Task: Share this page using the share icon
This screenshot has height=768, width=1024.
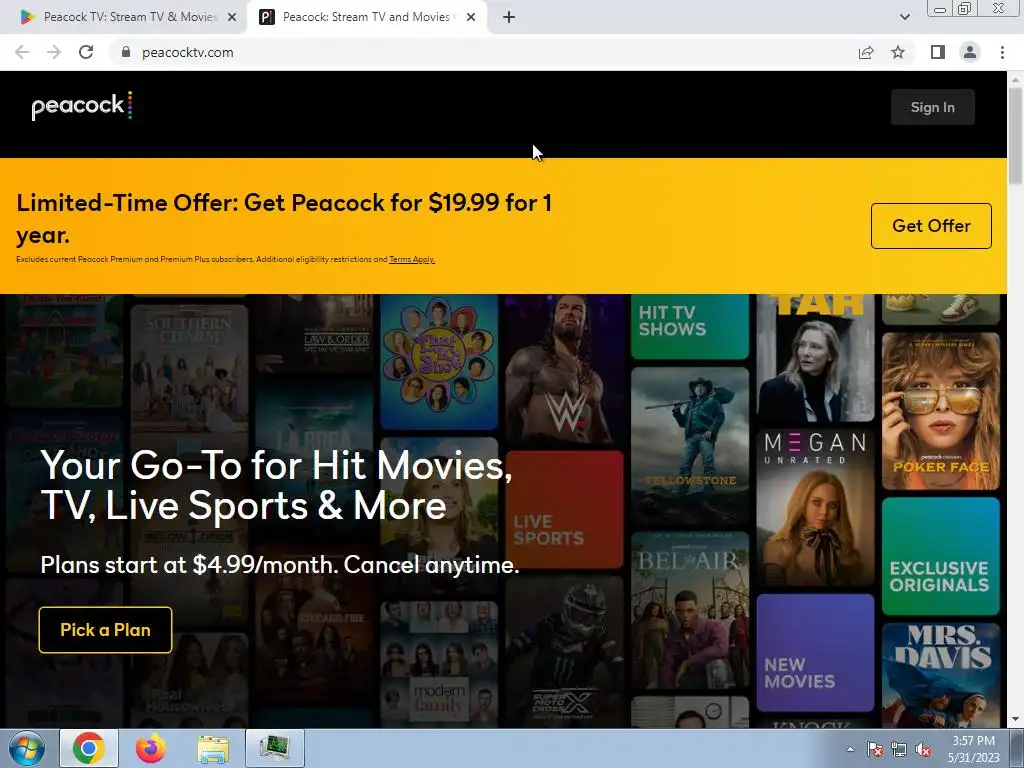Action: 866,52
